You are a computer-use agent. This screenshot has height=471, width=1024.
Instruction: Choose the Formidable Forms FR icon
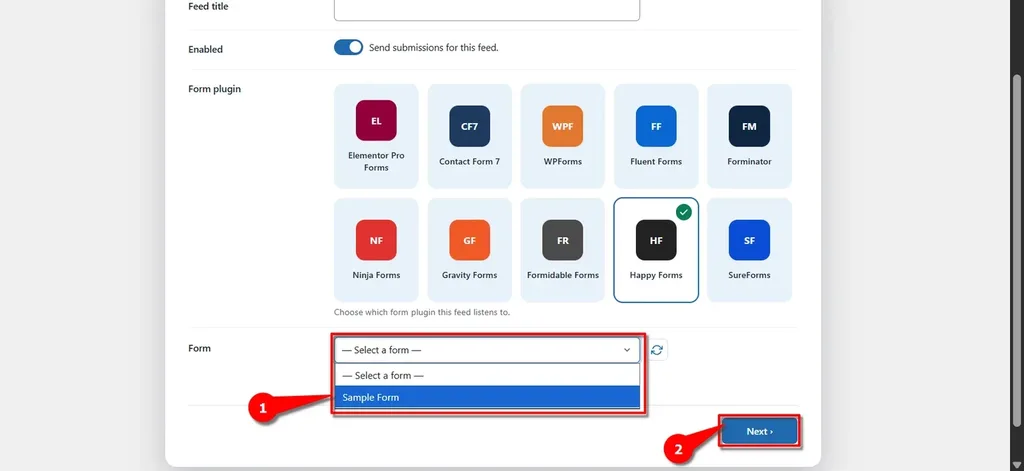tap(562, 240)
